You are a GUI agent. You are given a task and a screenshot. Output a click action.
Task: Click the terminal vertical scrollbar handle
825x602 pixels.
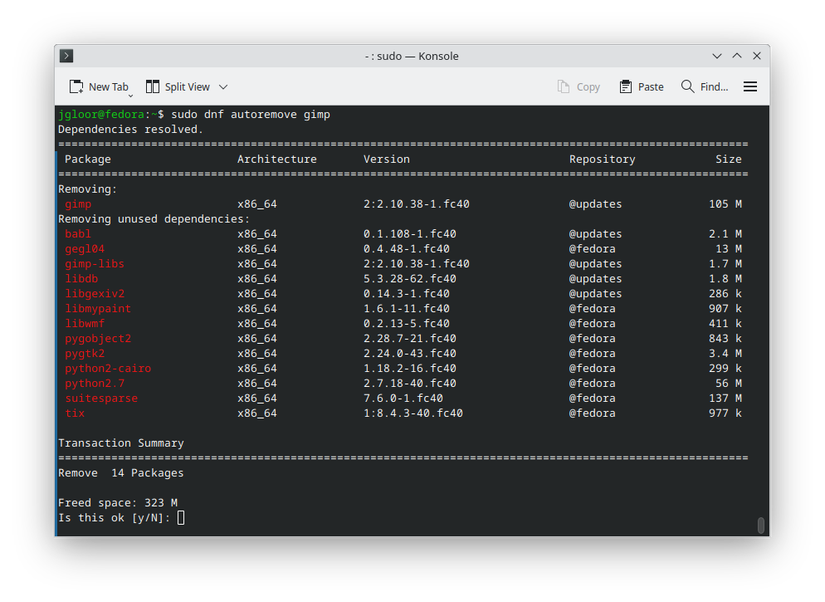[x=761, y=525]
